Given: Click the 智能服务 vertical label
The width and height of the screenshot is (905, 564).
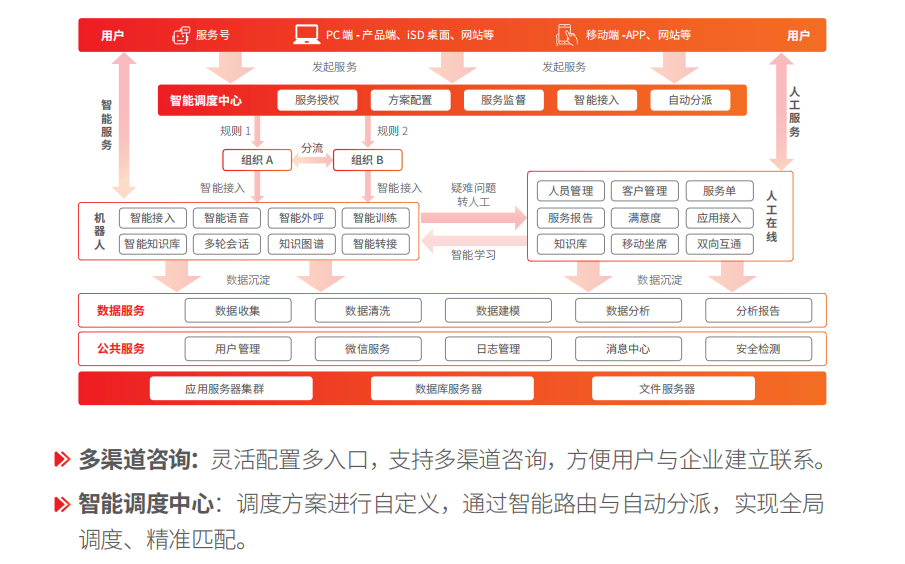Looking at the screenshot, I should tap(106, 125).
